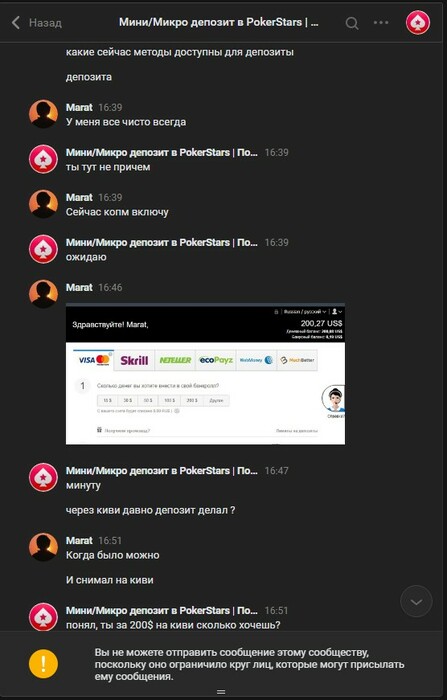
Task: Click PokerStars community avatar at 16:47 message
Action: (x=43, y=477)
